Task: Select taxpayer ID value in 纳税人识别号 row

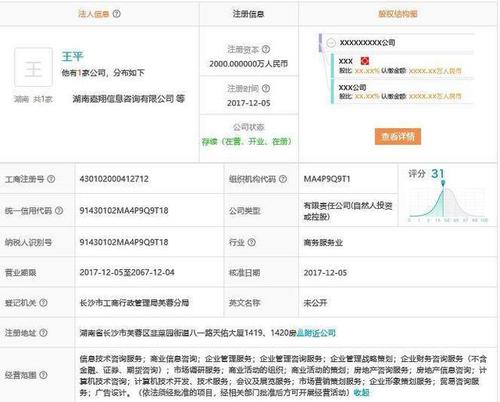Action: pos(124,242)
